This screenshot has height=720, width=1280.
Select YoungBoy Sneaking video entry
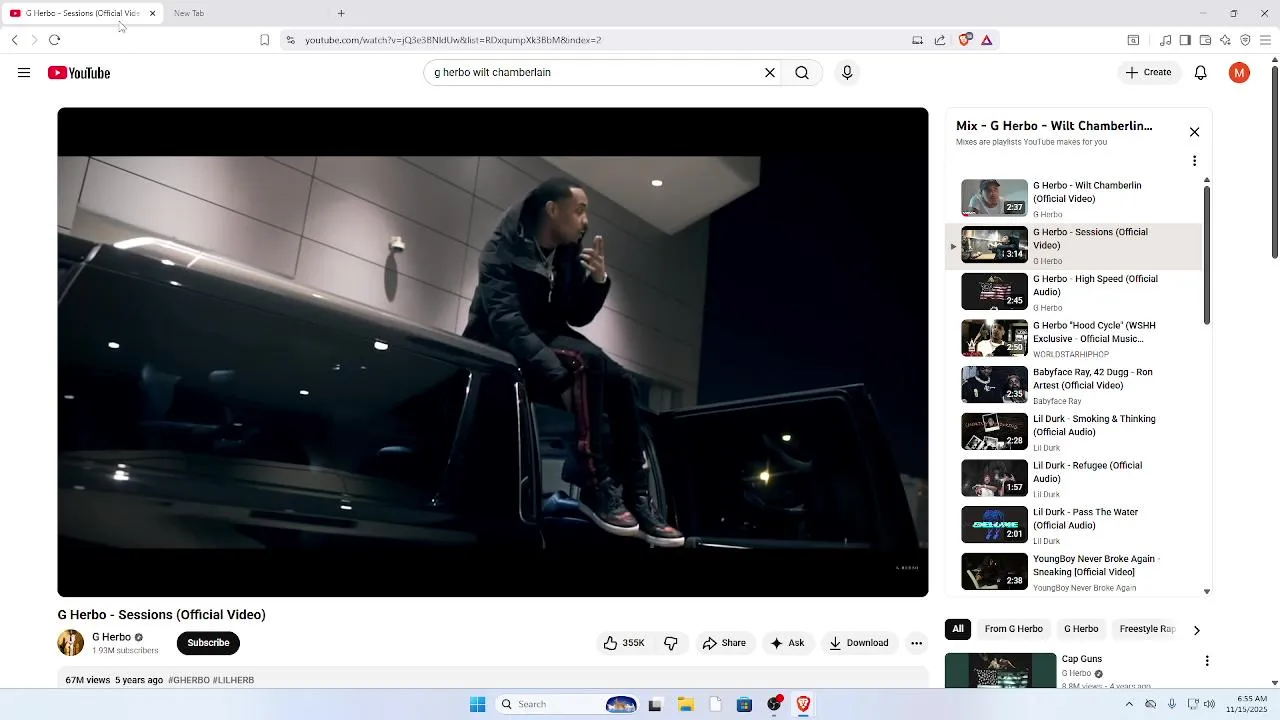pos(1074,572)
